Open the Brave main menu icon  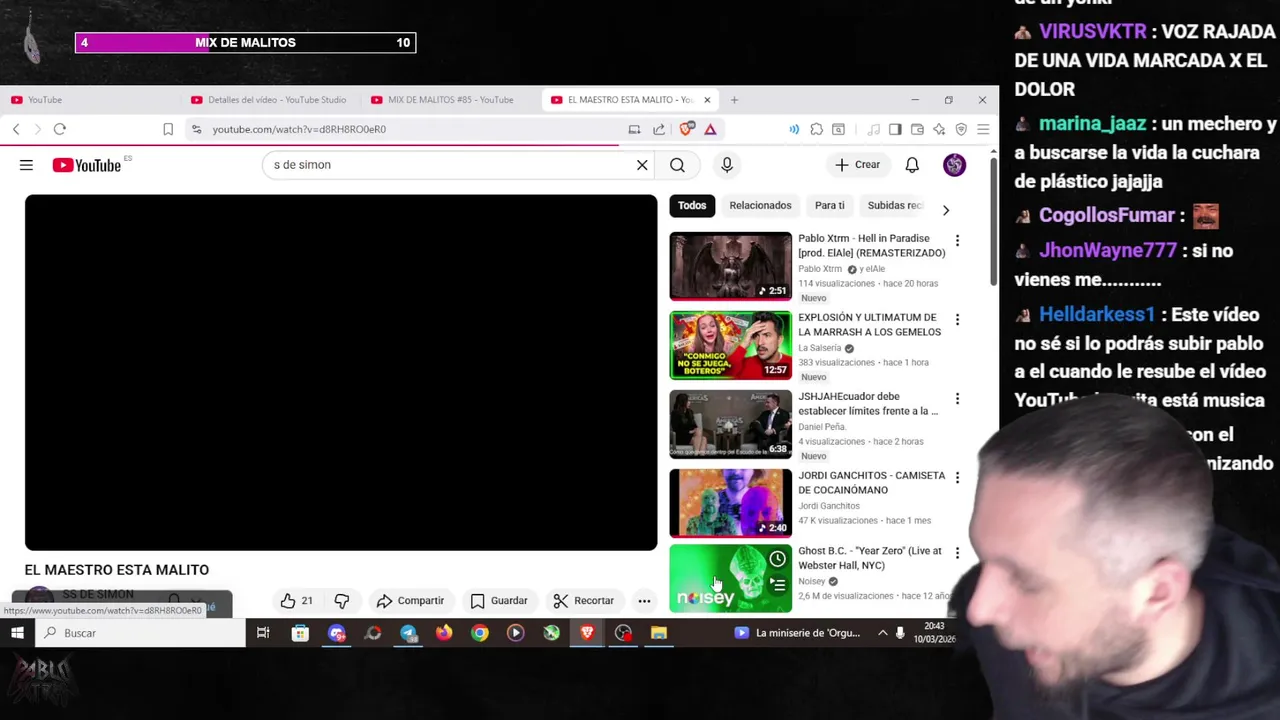tap(983, 129)
